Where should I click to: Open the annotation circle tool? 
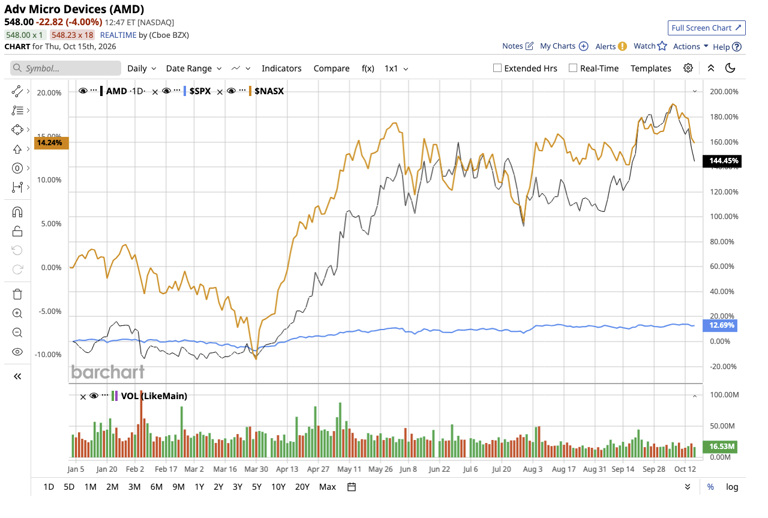17,168
